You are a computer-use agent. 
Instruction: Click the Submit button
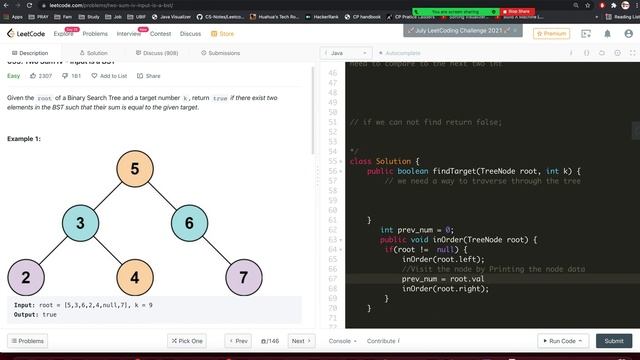[x=614, y=341]
